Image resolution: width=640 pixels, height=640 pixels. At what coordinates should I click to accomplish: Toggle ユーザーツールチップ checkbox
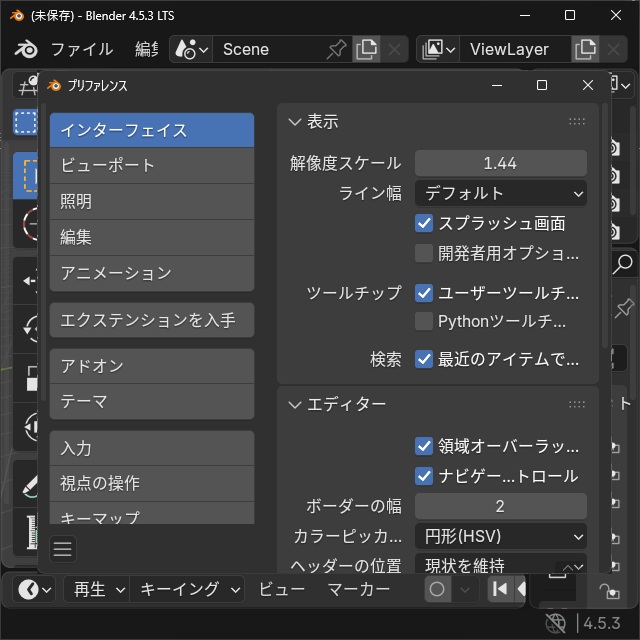(424, 293)
